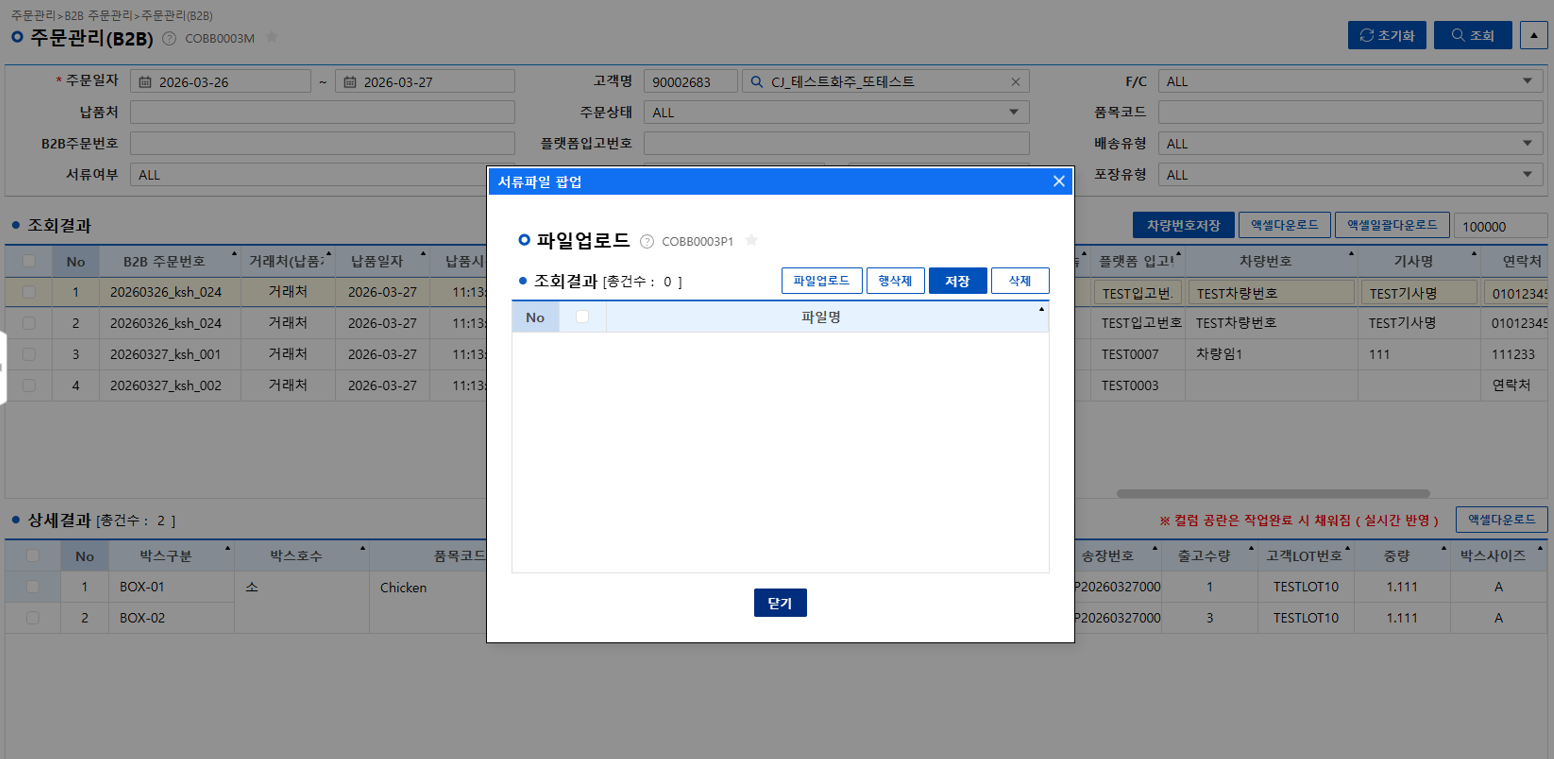Toggle select-all checkbox in popup file grid
The image size is (1554, 759).
pos(583,317)
